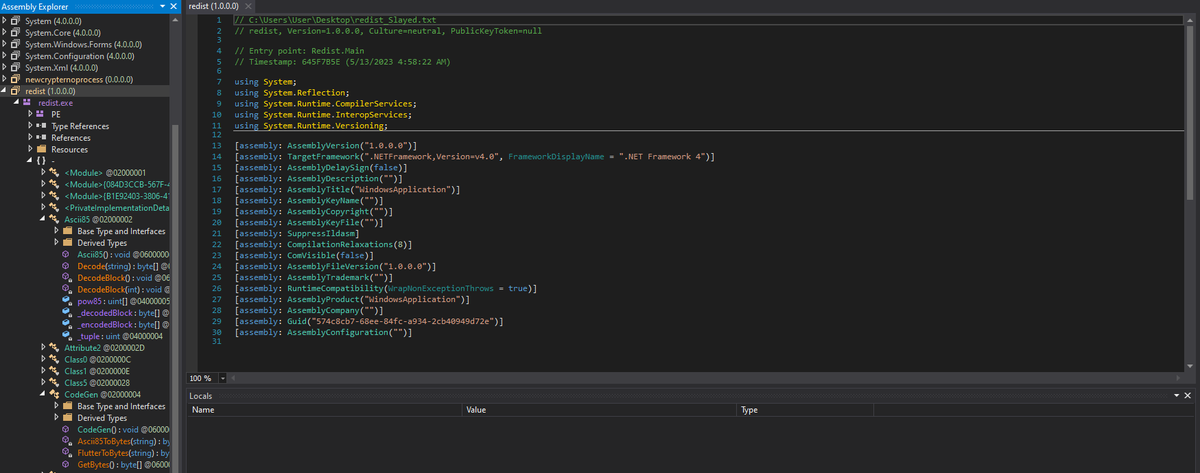Click the PE node icon
1200x473 pixels.
pos(41,114)
